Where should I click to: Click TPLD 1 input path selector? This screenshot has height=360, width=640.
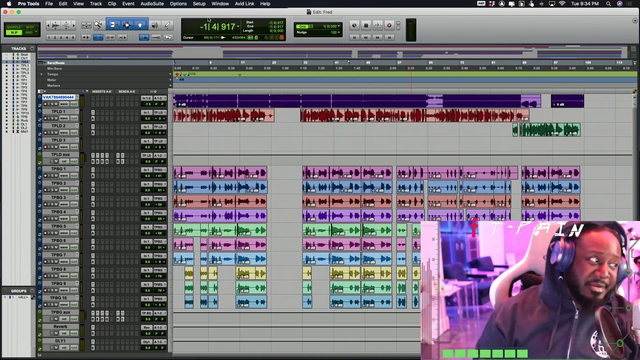(147, 112)
